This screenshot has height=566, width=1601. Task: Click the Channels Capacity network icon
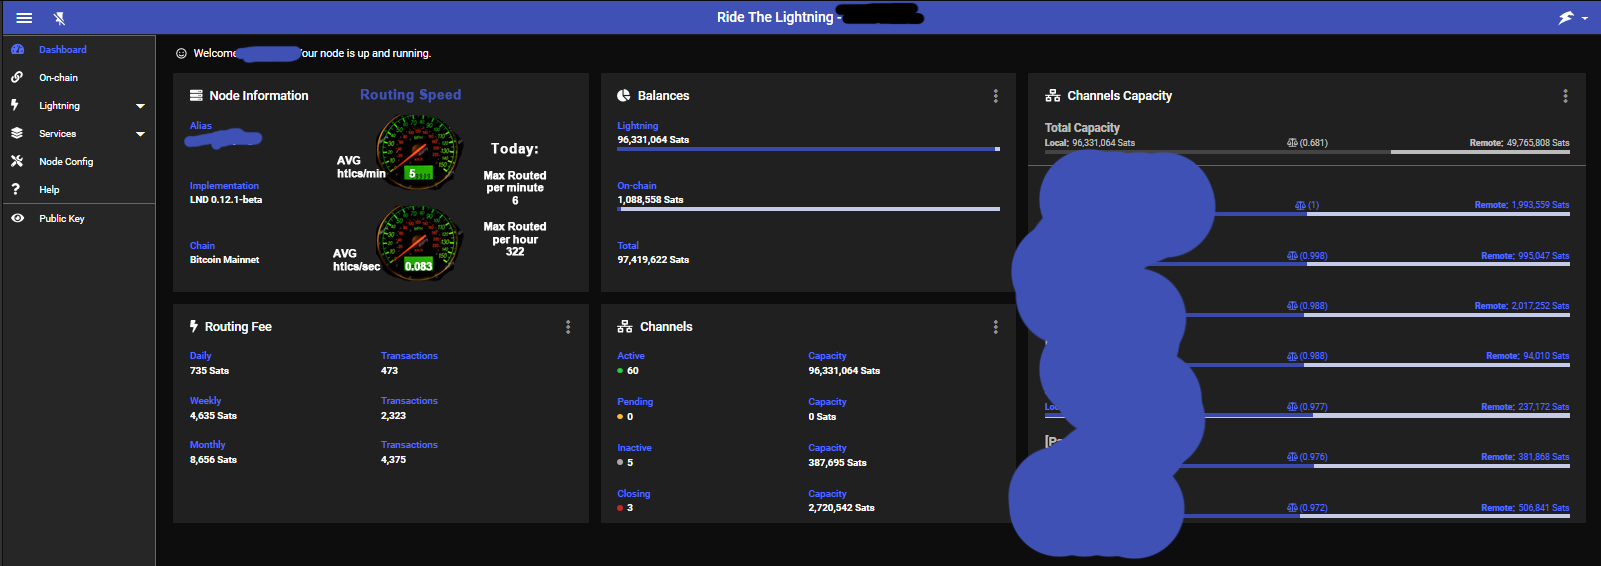1052,96
